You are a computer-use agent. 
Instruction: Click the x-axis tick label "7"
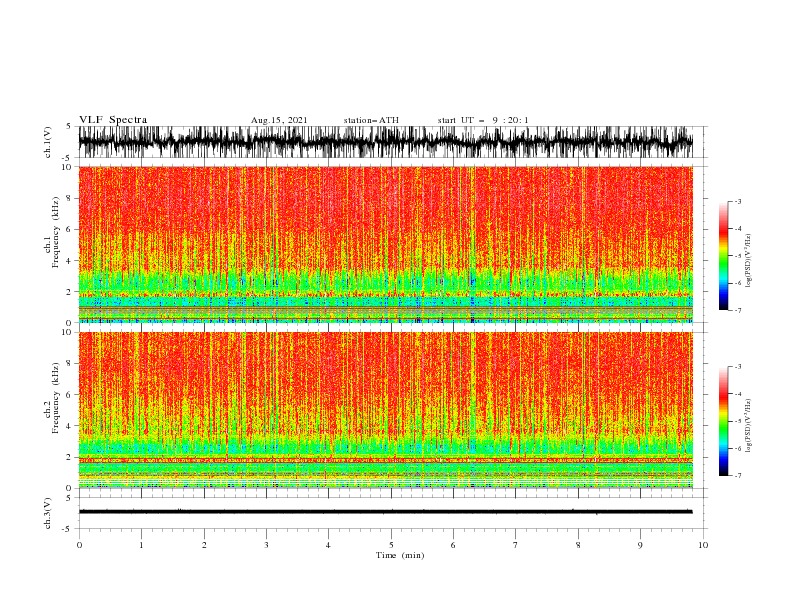pyautogui.click(x=516, y=545)
